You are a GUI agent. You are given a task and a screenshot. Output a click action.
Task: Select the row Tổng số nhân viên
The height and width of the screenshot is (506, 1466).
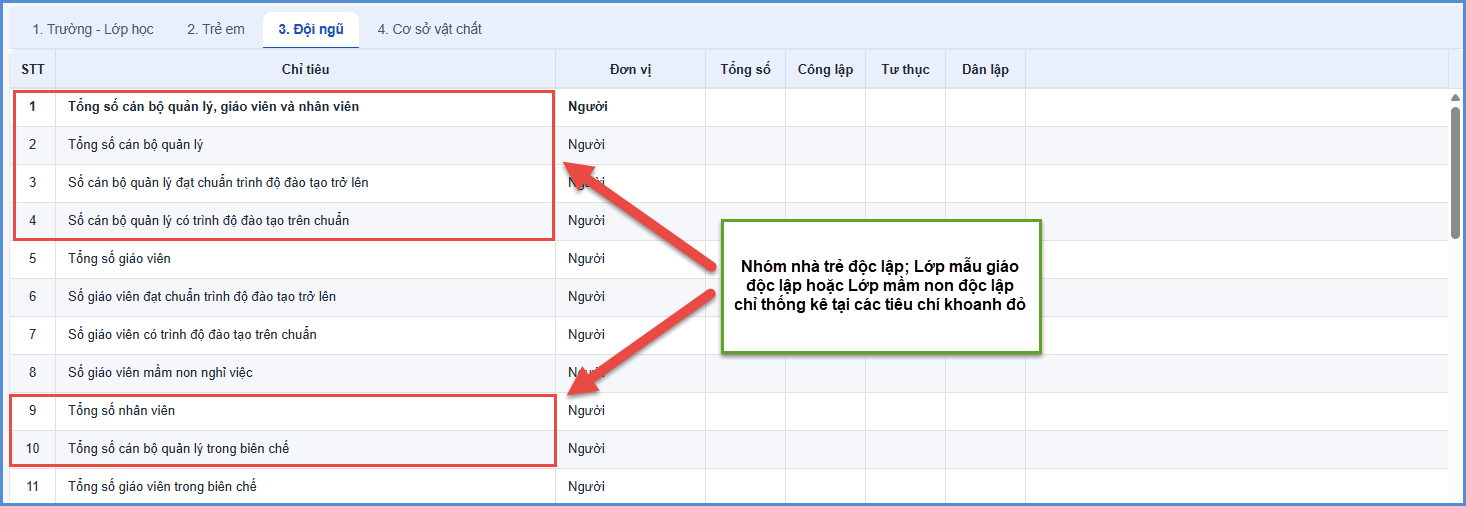pyautogui.click(x=730, y=411)
